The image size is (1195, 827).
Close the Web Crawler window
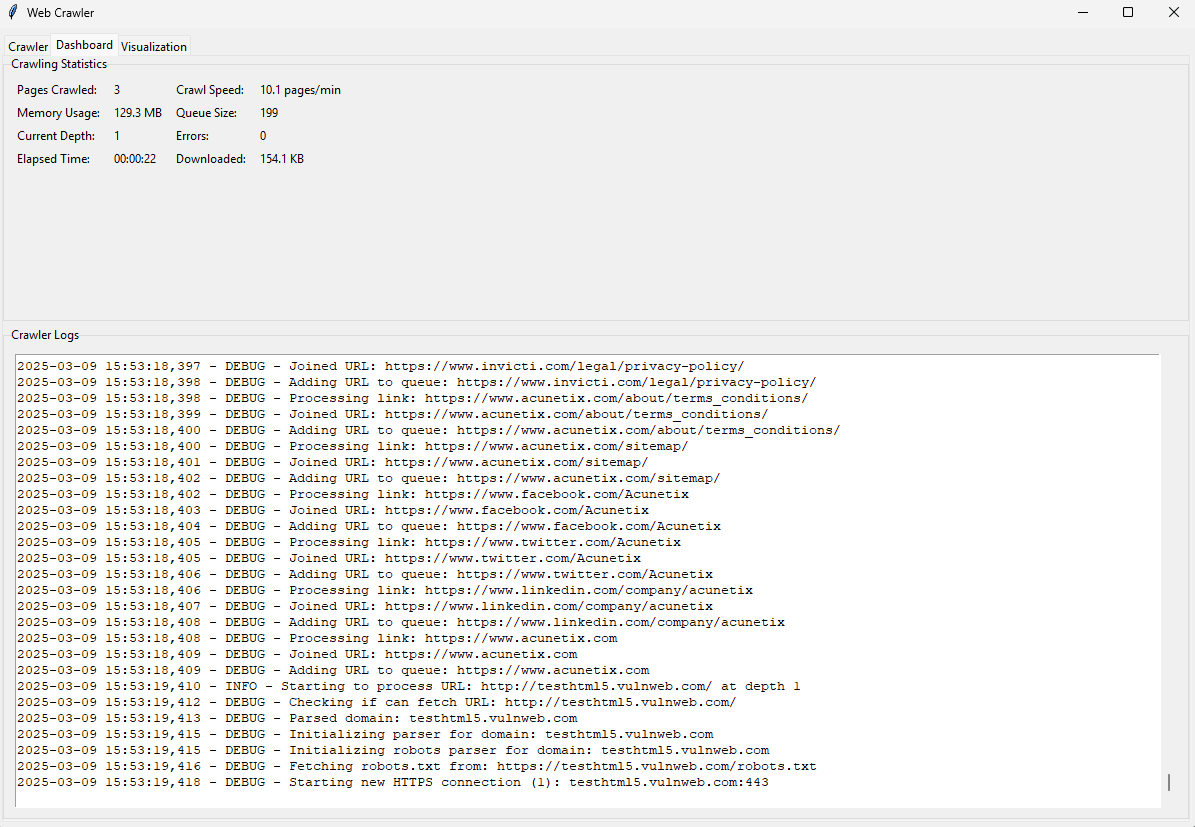[x=1173, y=12]
